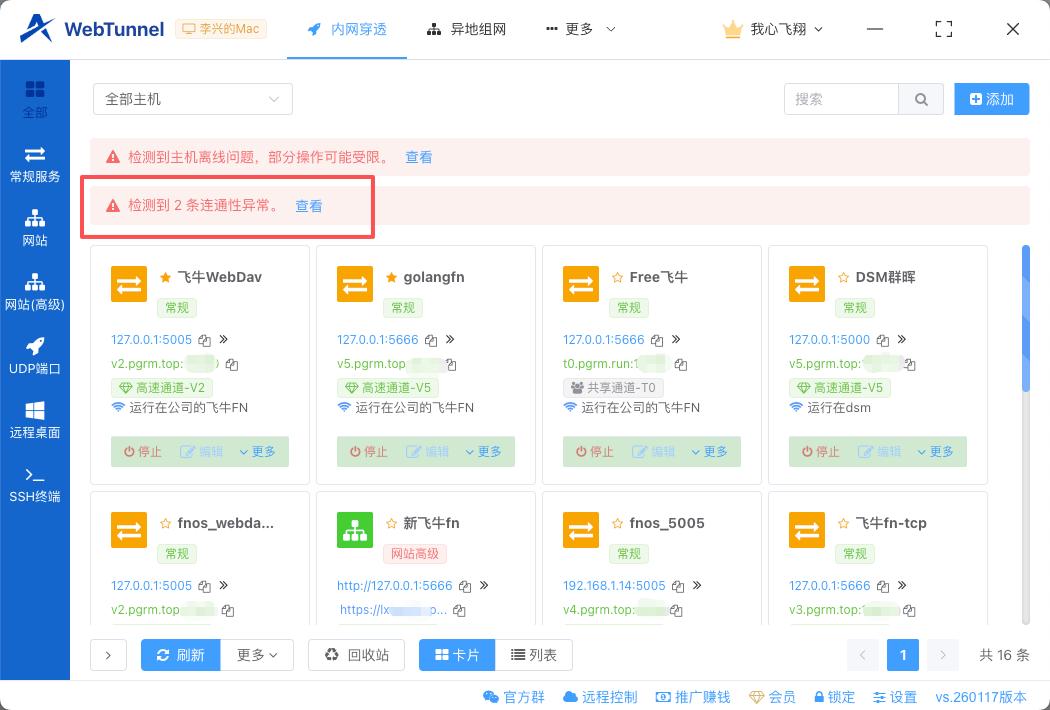Click the search magnifier icon
The height and width of the screenshot is (710, 1050).
[x=920, y=99]
